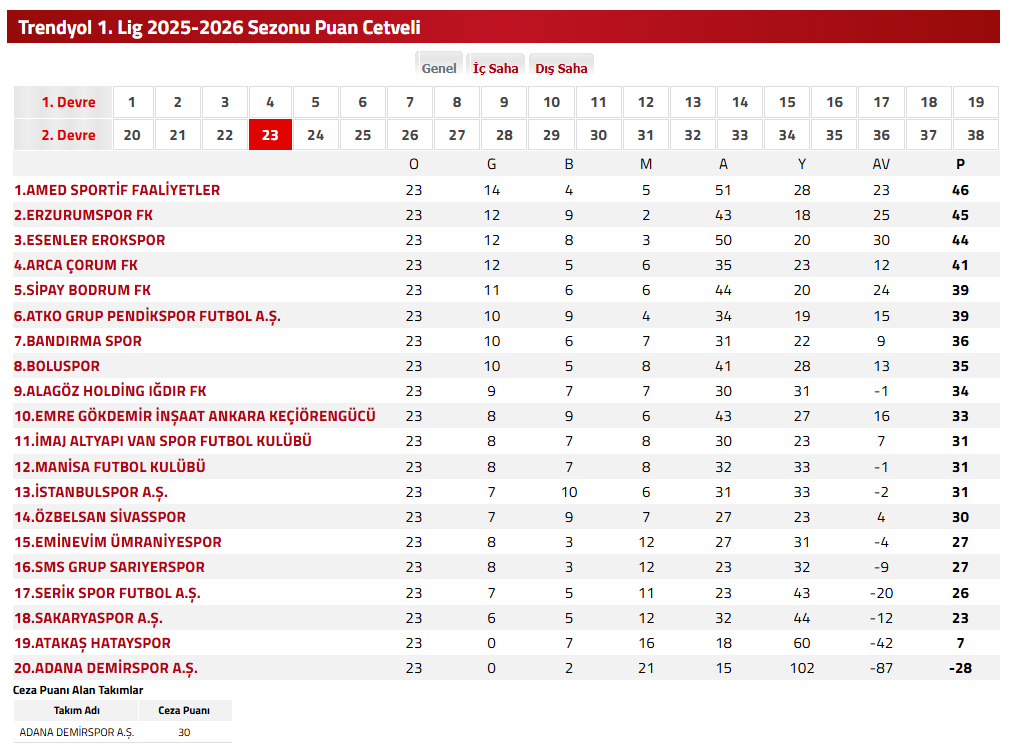Select match week 19

coord(976,102)
